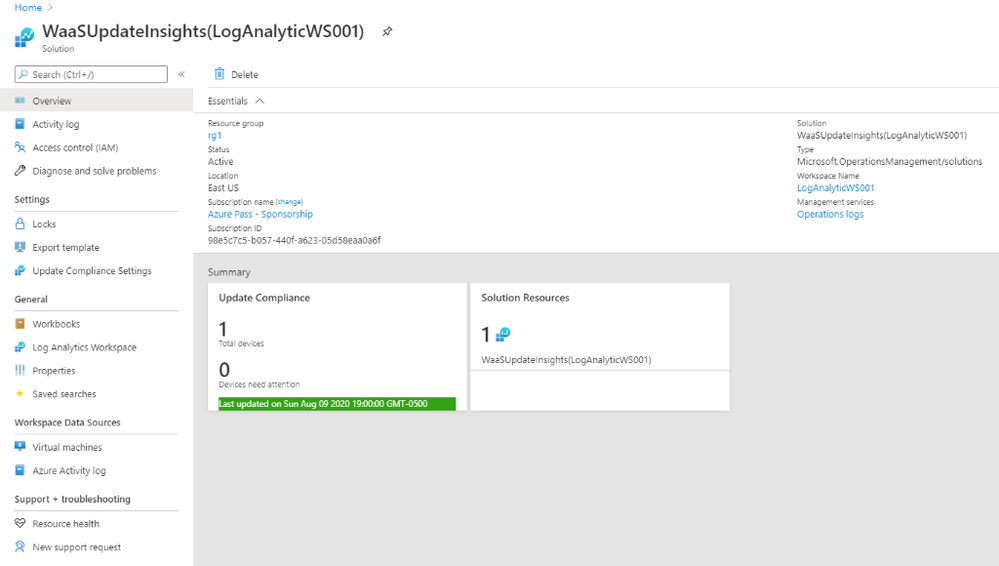Expand Home breadcrumb chevron
This screenshot has width=999, height=566.
[50, 8]
